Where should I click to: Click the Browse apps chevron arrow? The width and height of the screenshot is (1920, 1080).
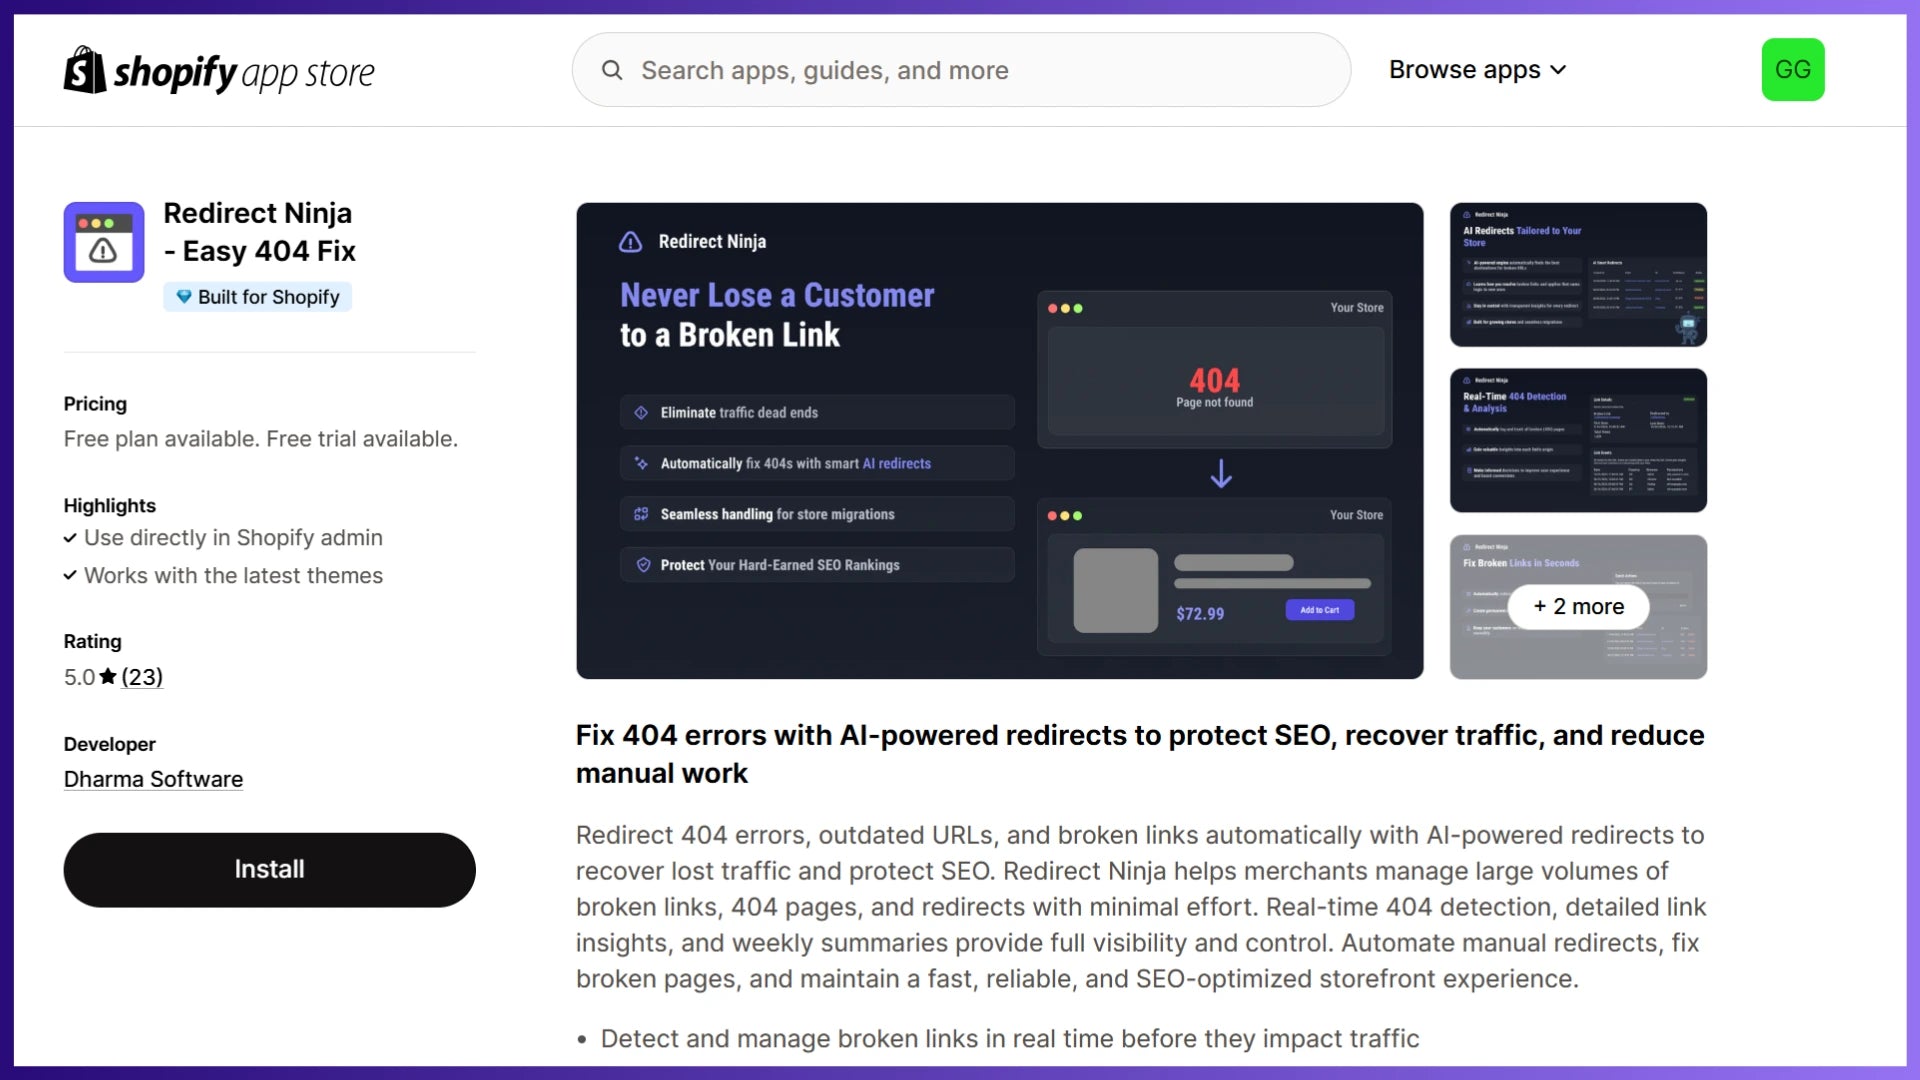(x=1558, y=70)
